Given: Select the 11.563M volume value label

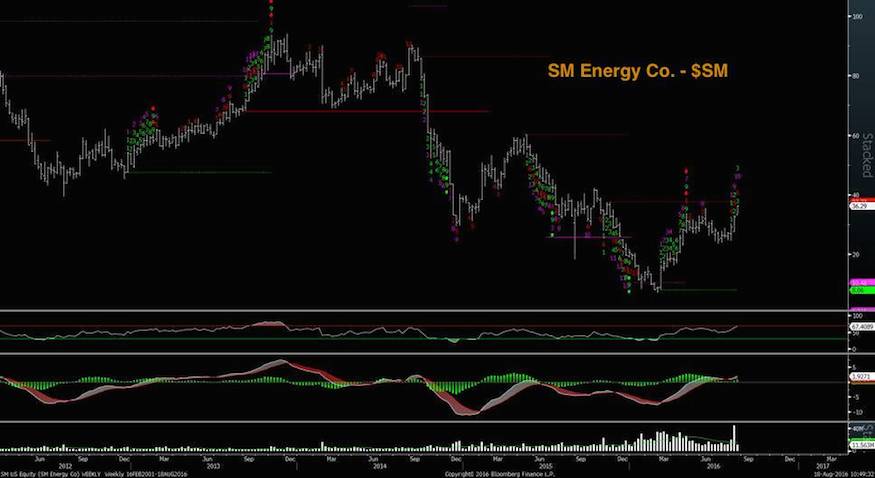Looking at the screenshot, I should tap(860, 445).
